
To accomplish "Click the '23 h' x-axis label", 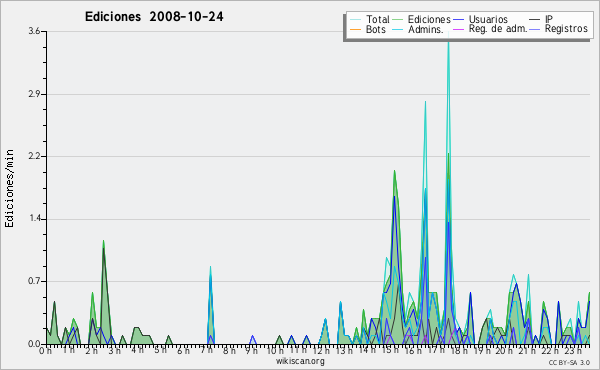I will pyautogui.click(x=573, y=350).
